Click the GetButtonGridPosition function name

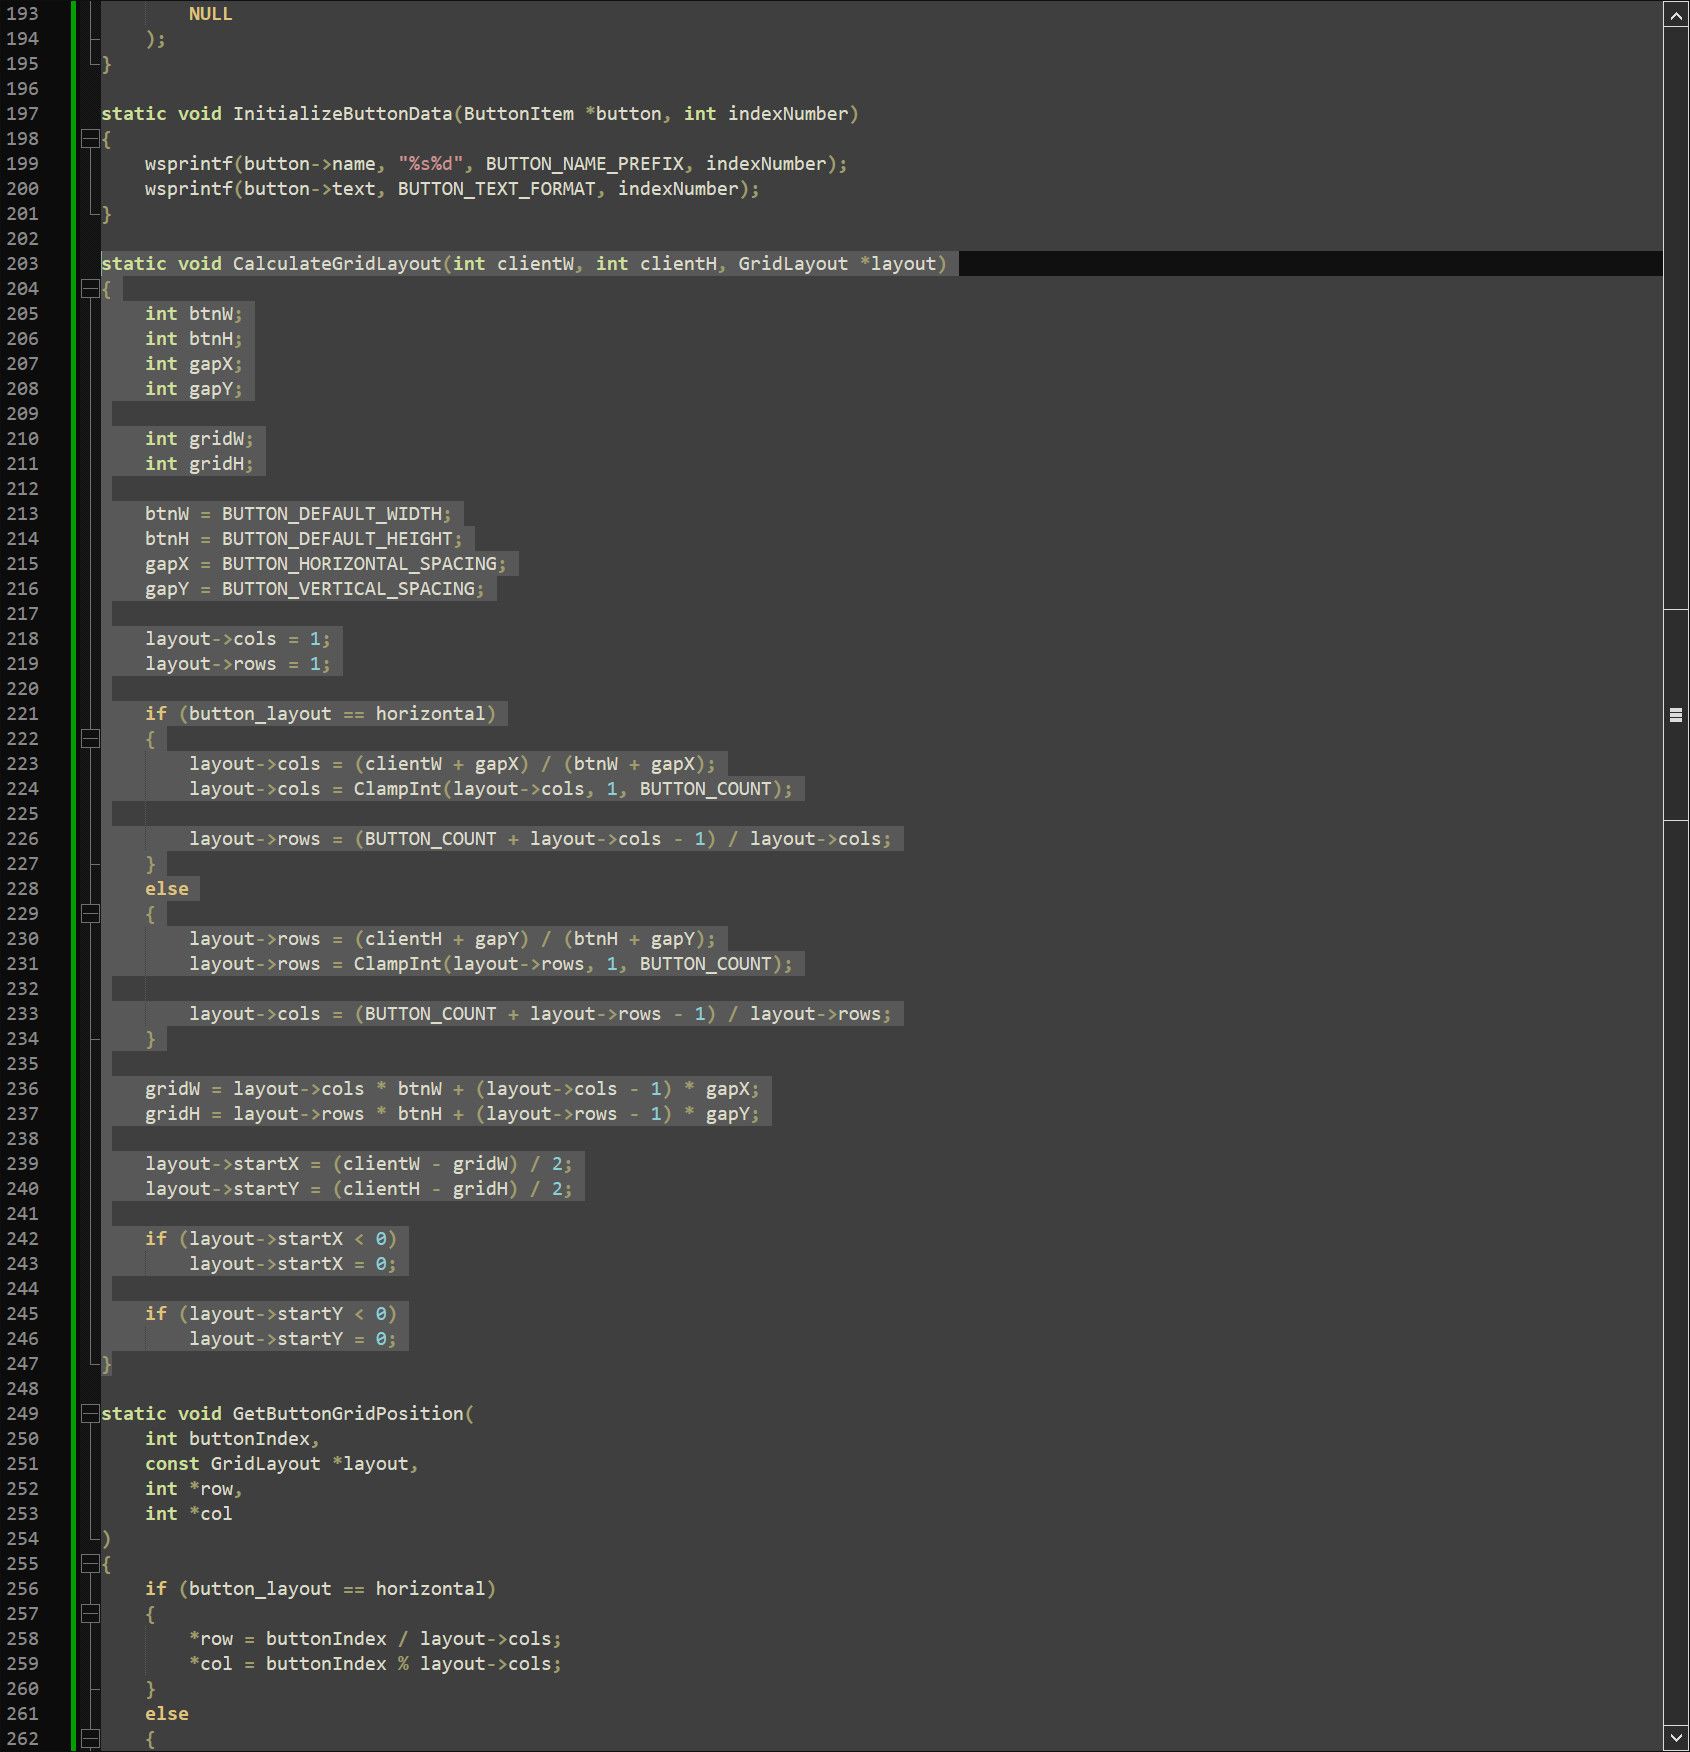pyautogui.click(x=348, y=1414)
